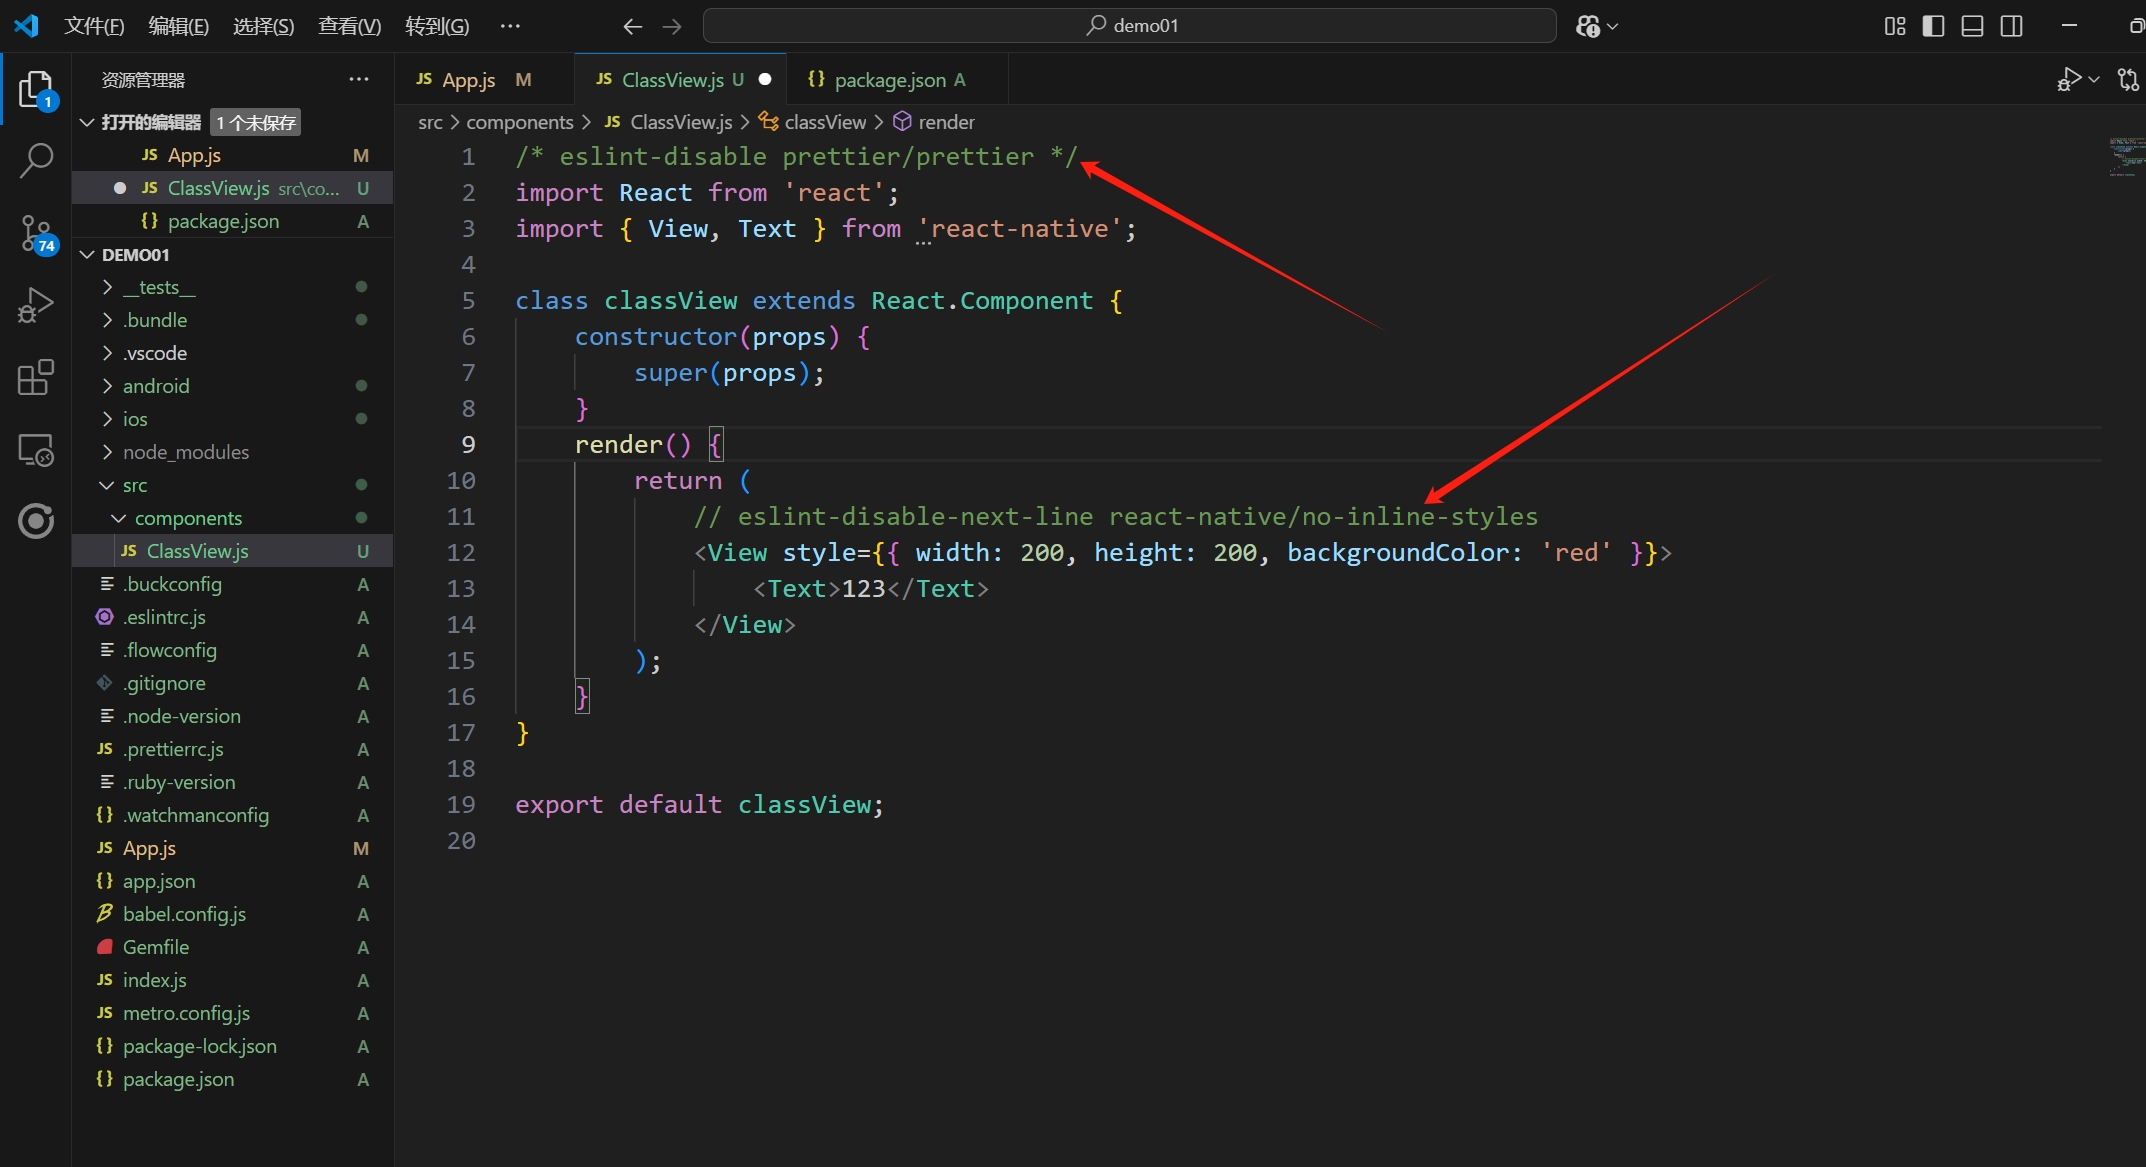Click the open changes compare icon

2128,79
